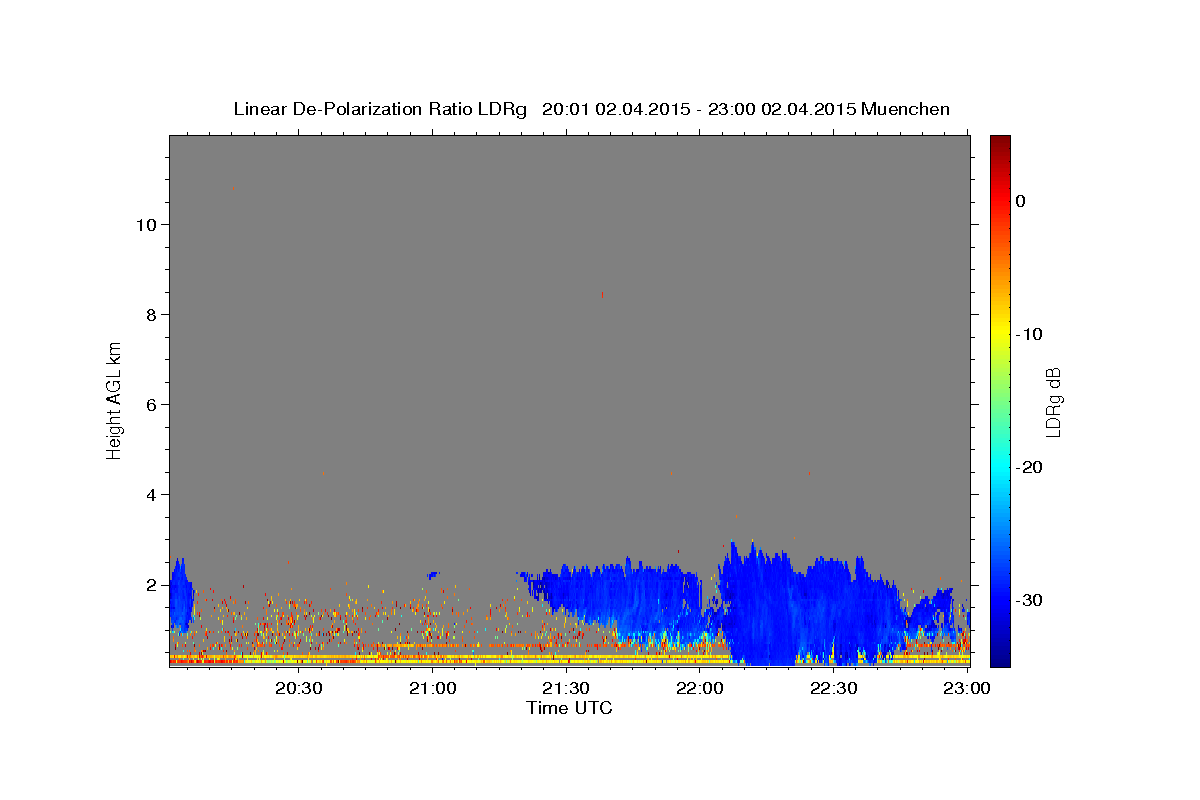Click the height tick label 2

(149, 585)
